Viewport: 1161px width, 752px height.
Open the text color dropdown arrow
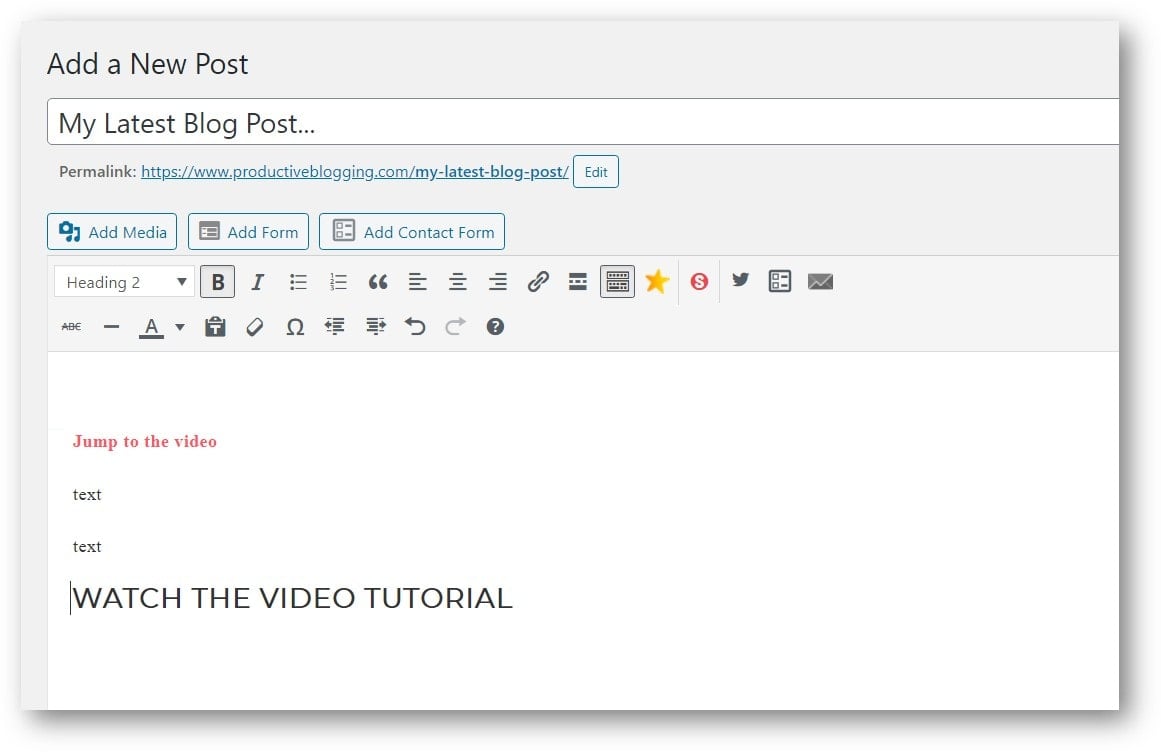coord(180,326)
